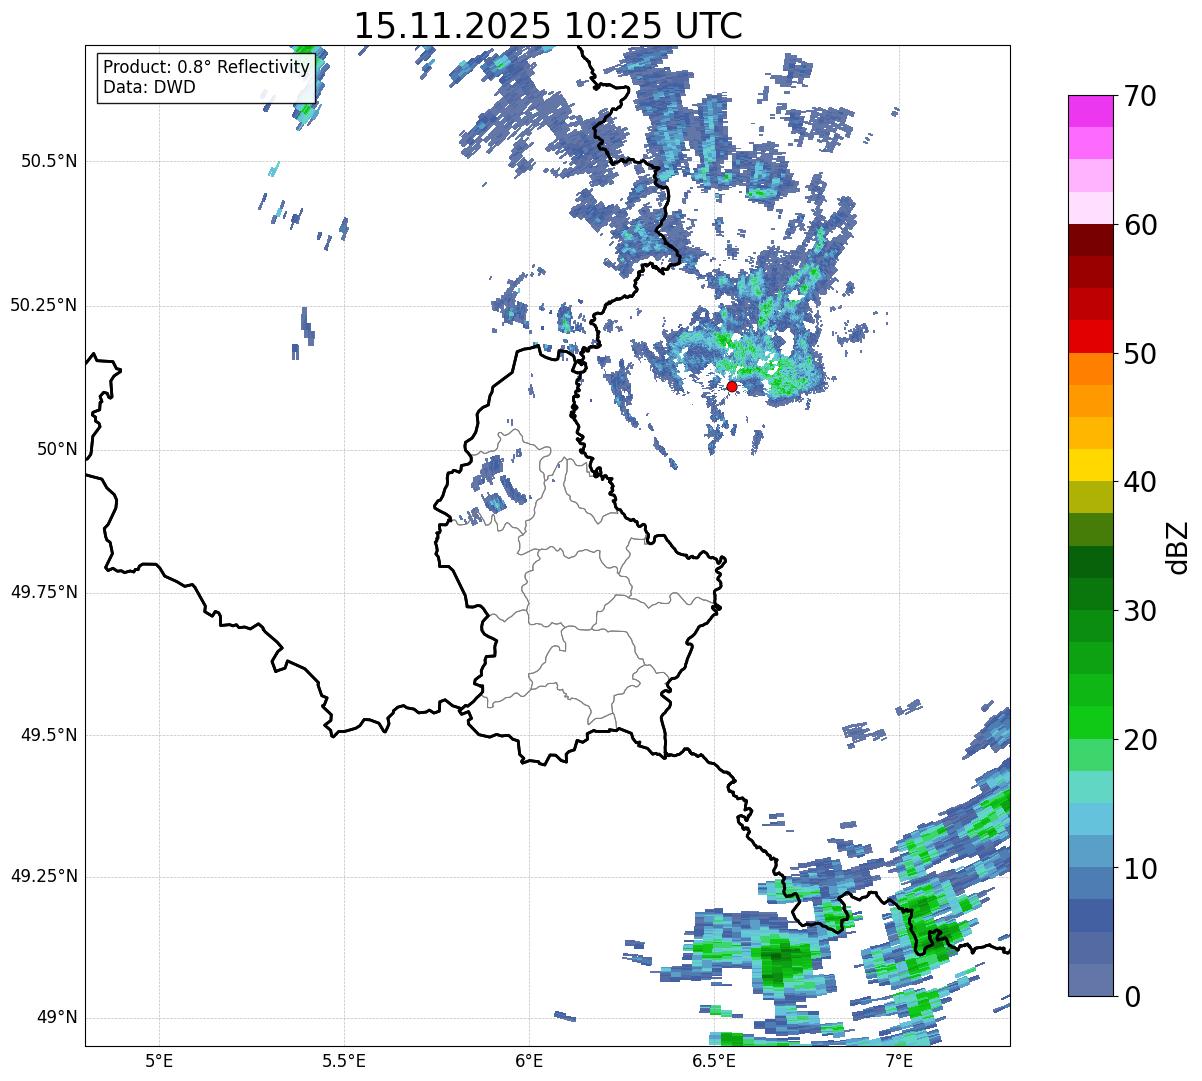Select the "Data: DWD" label

click(149, 87)
